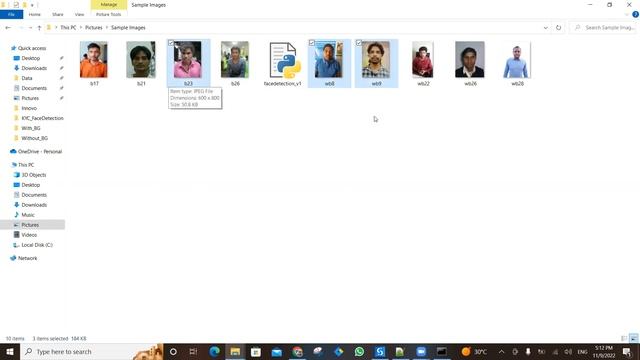Uncheck the b23 image checkbox
Image resolution: width=640 pixels, height=360 pixels.
tap(171, 43)
